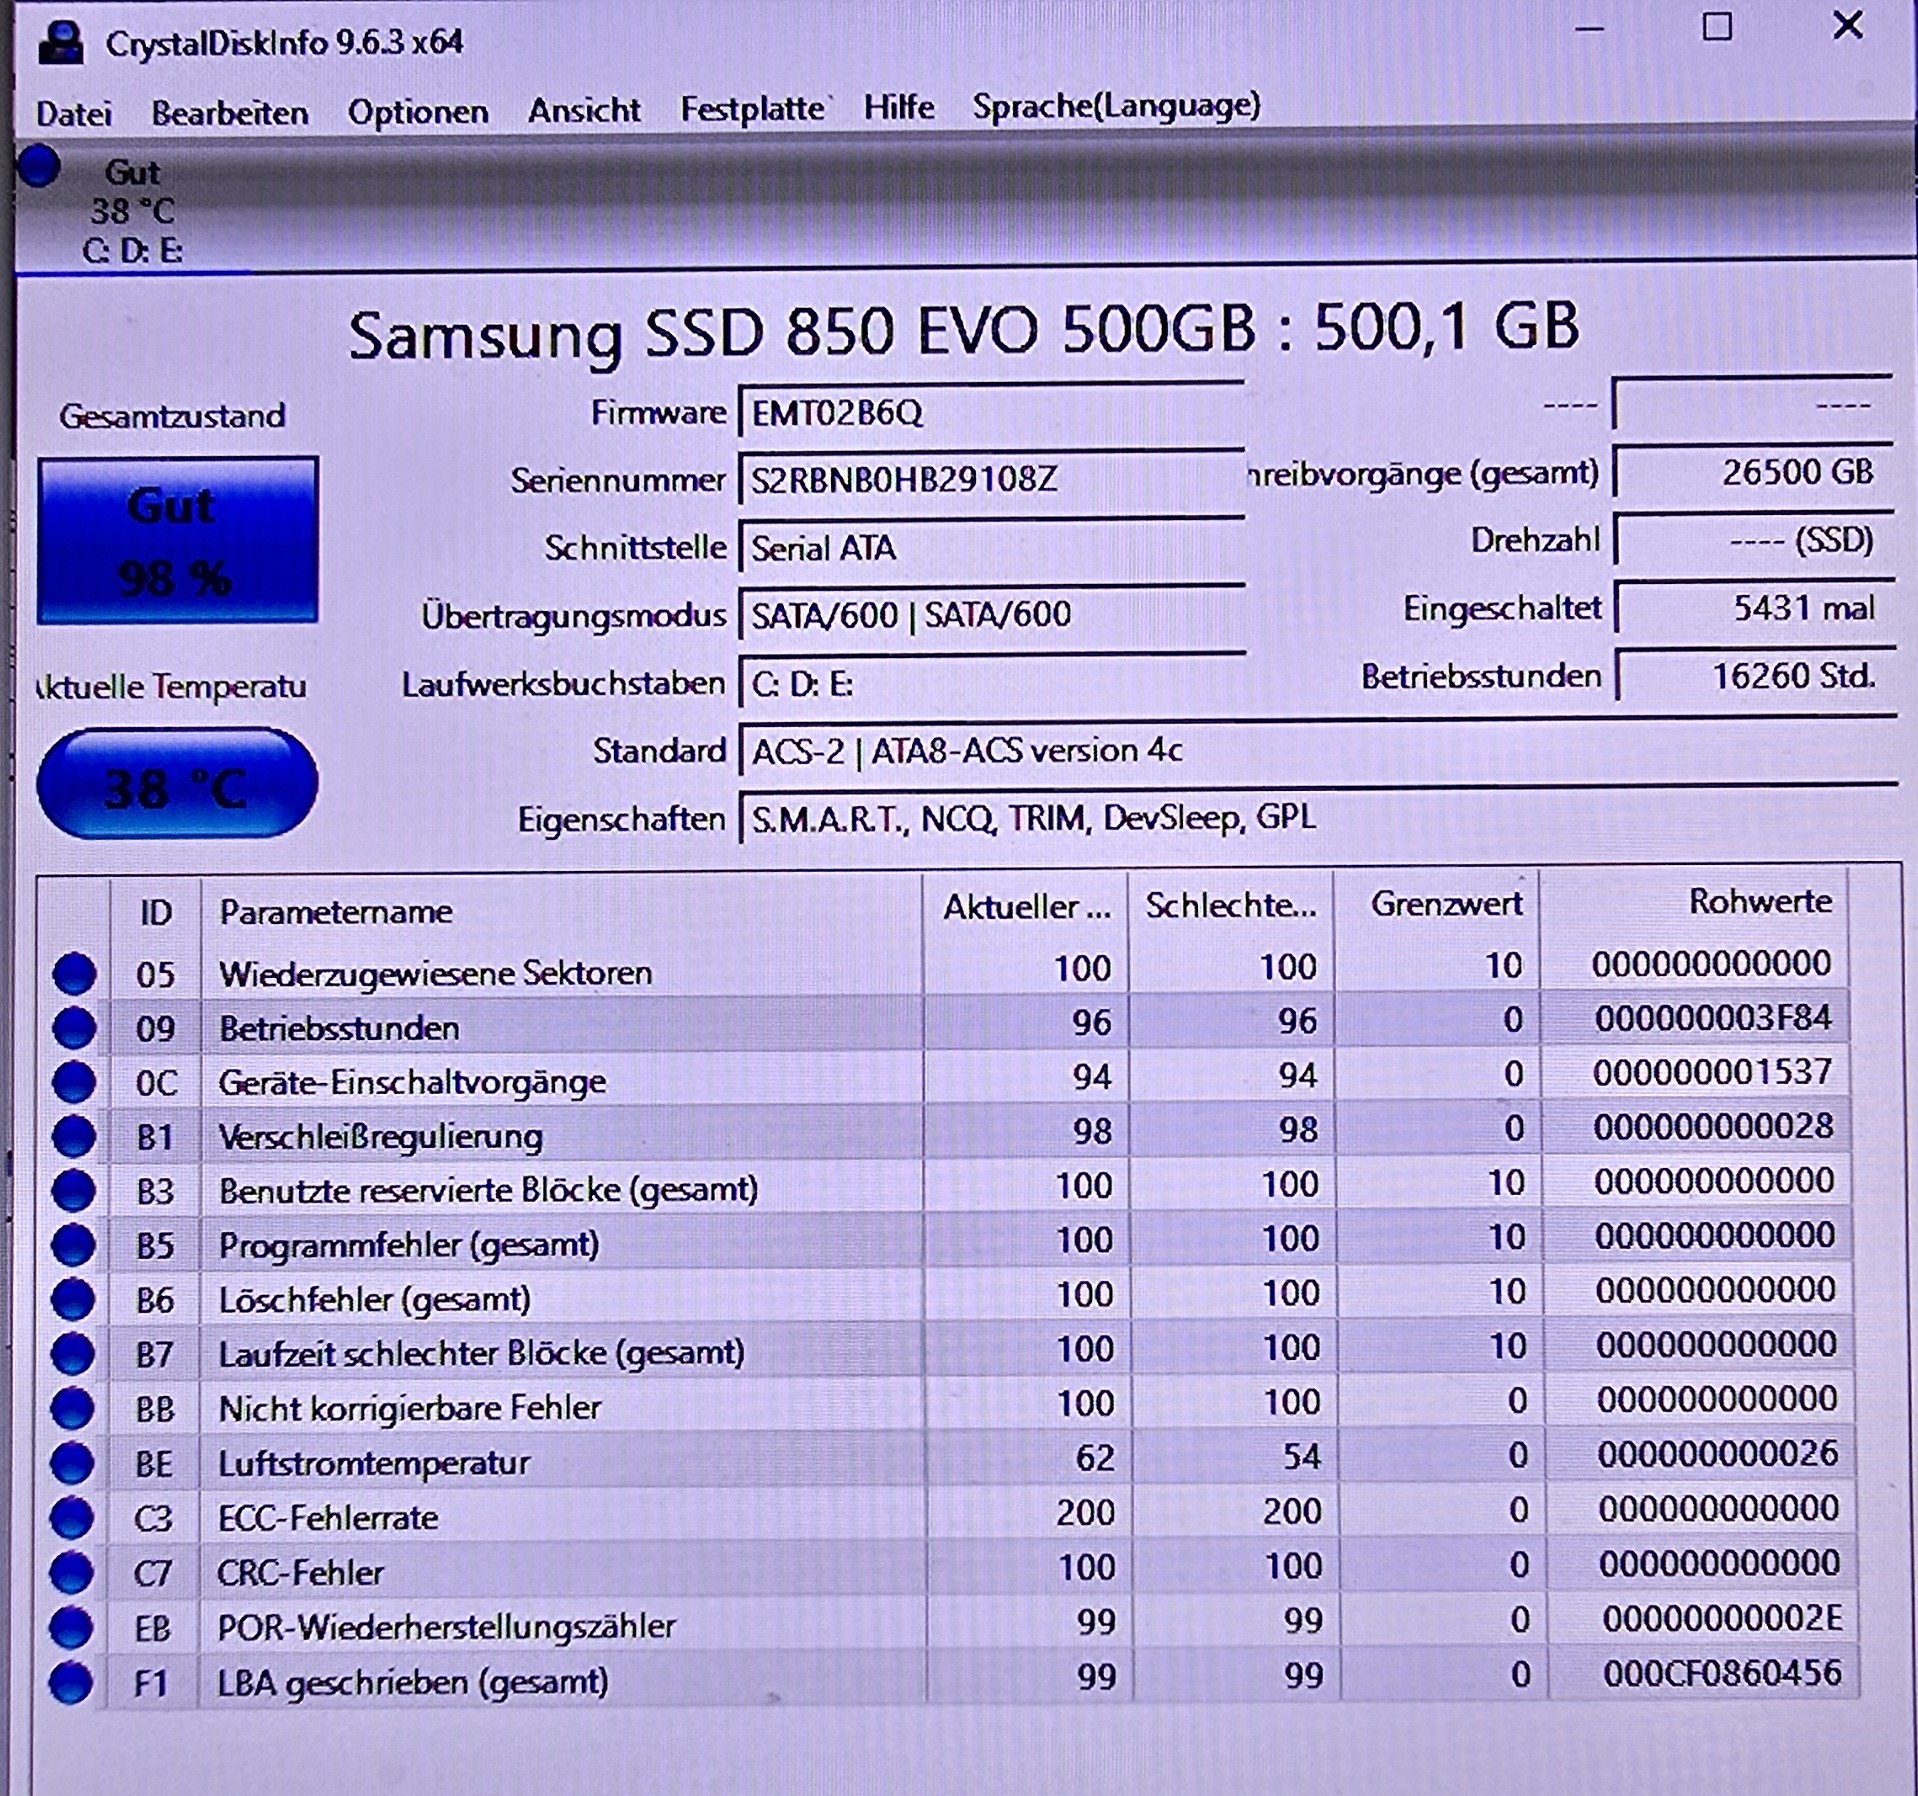This screenshot has width=1918, height=1796.
Task: Click status dot for Geräte-Einschaltvorgänge row
Action: pyautogui.click(x=73, y=1081)
